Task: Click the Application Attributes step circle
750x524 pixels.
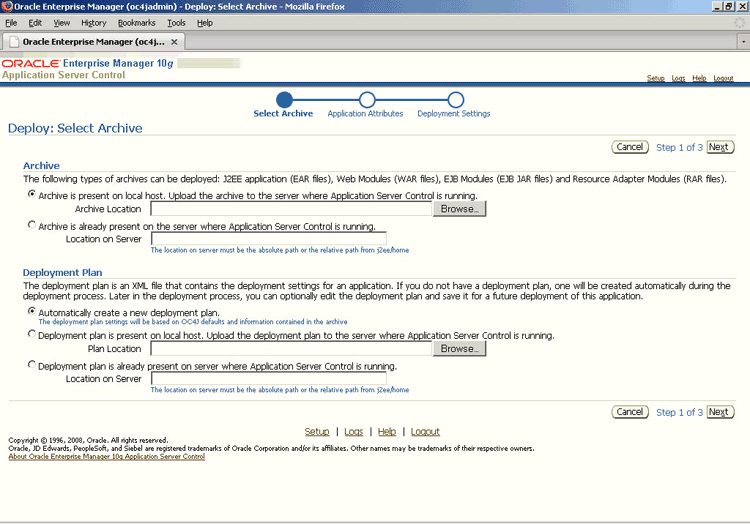Action: (367, 99)
